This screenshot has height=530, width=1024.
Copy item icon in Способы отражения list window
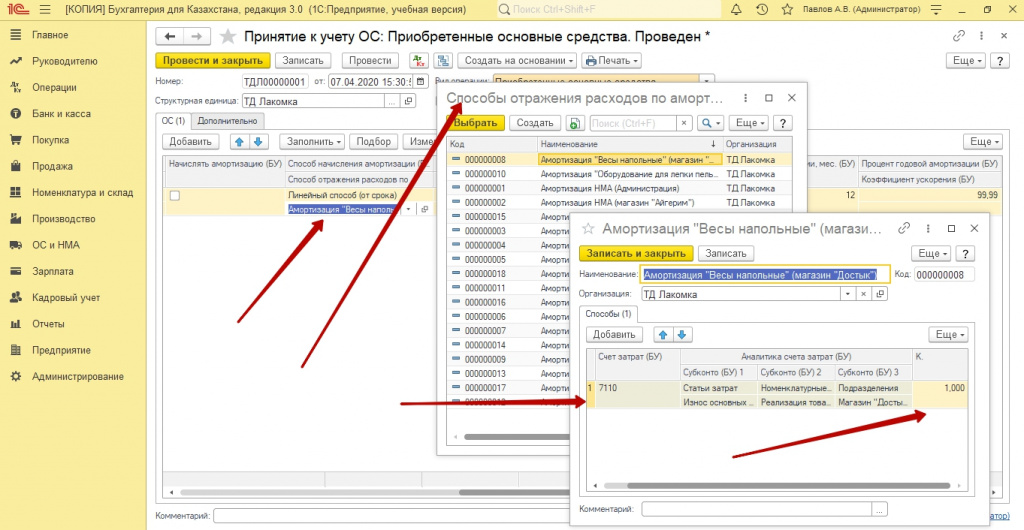pos(575,123)
